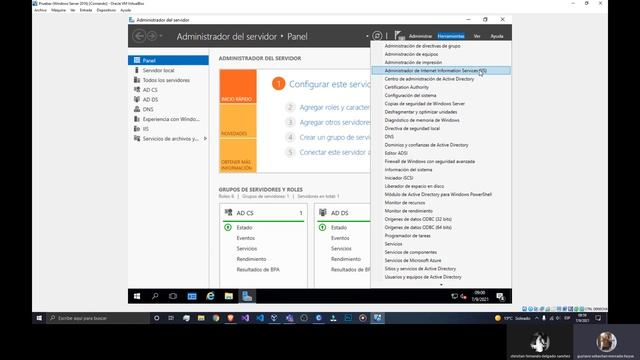The image size is (640, 360).
Task: Open Visual Studio Code from host taskbar
Action: 260,318
